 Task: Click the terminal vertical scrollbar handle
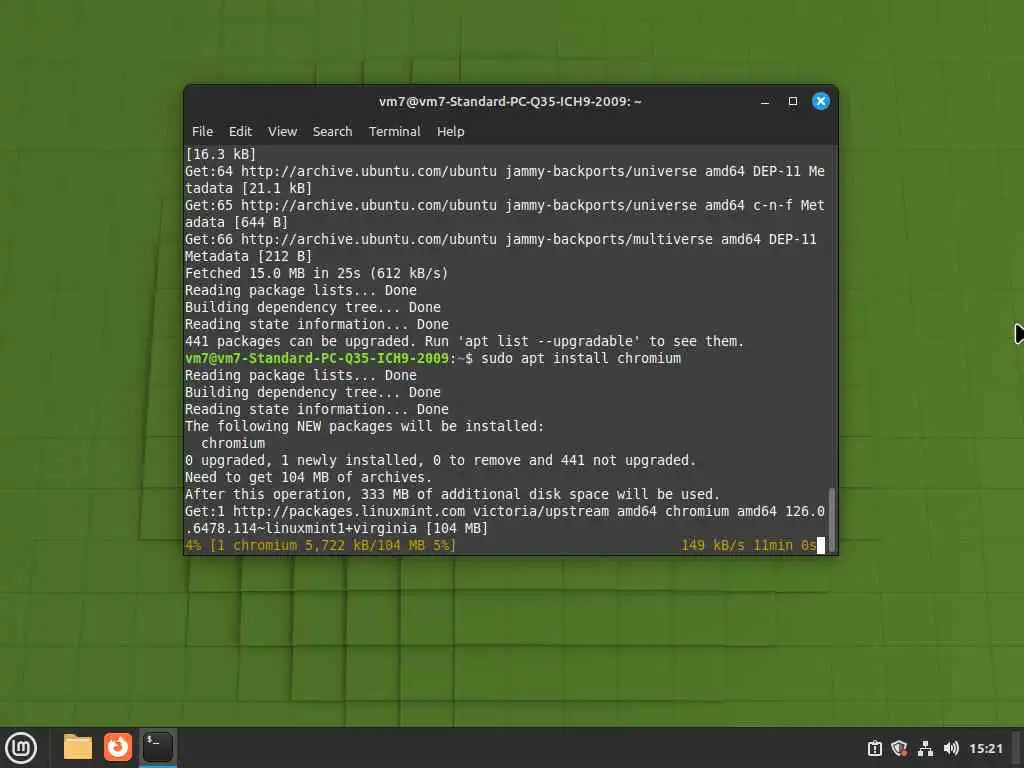pos(831,519)
